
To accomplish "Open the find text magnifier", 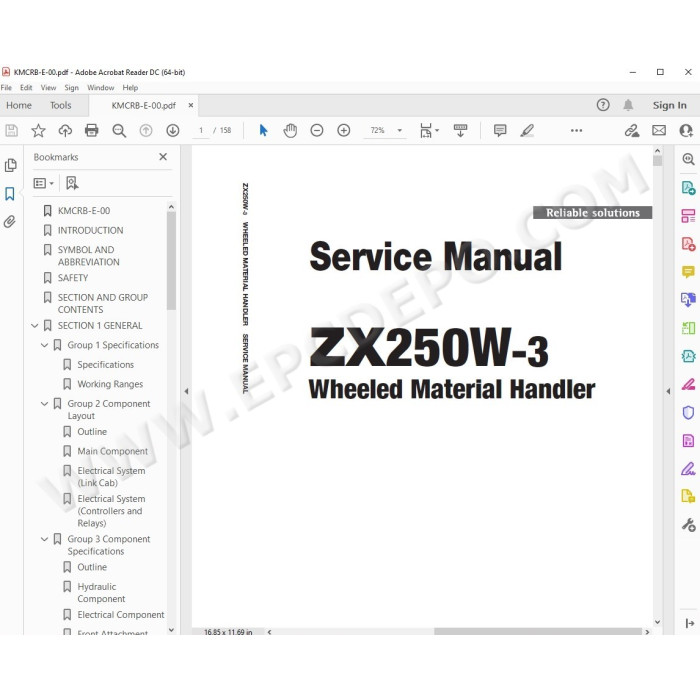I will (119, 130).
